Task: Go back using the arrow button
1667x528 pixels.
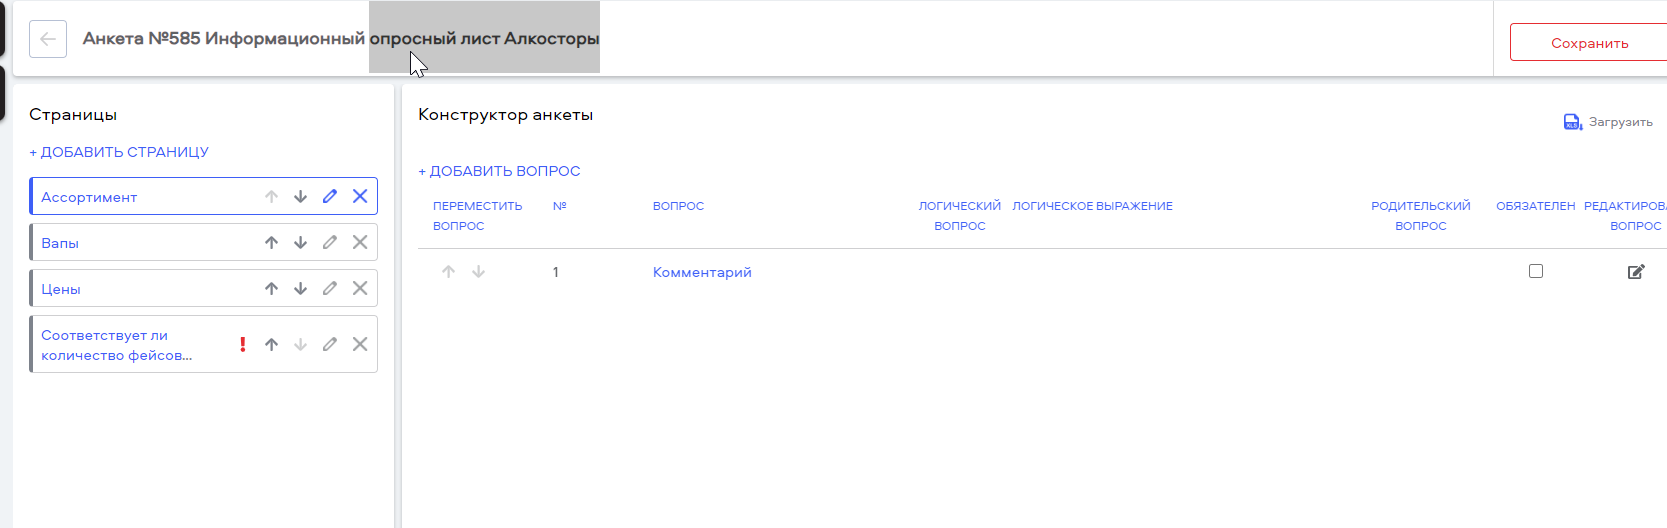Action: (x=48, y=39)
